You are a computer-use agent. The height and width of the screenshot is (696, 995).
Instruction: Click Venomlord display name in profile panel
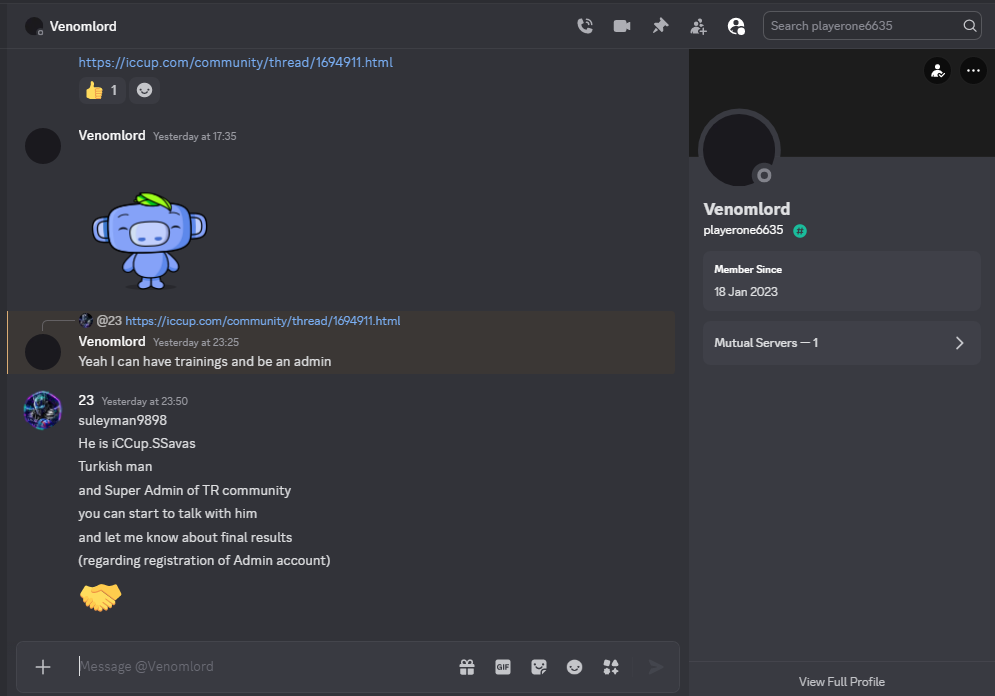coord(746,209)
